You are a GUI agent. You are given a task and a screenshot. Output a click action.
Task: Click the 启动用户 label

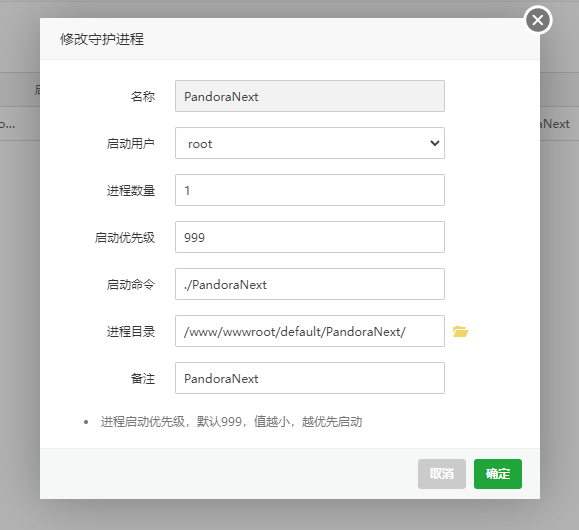click(x=131, y=143)
